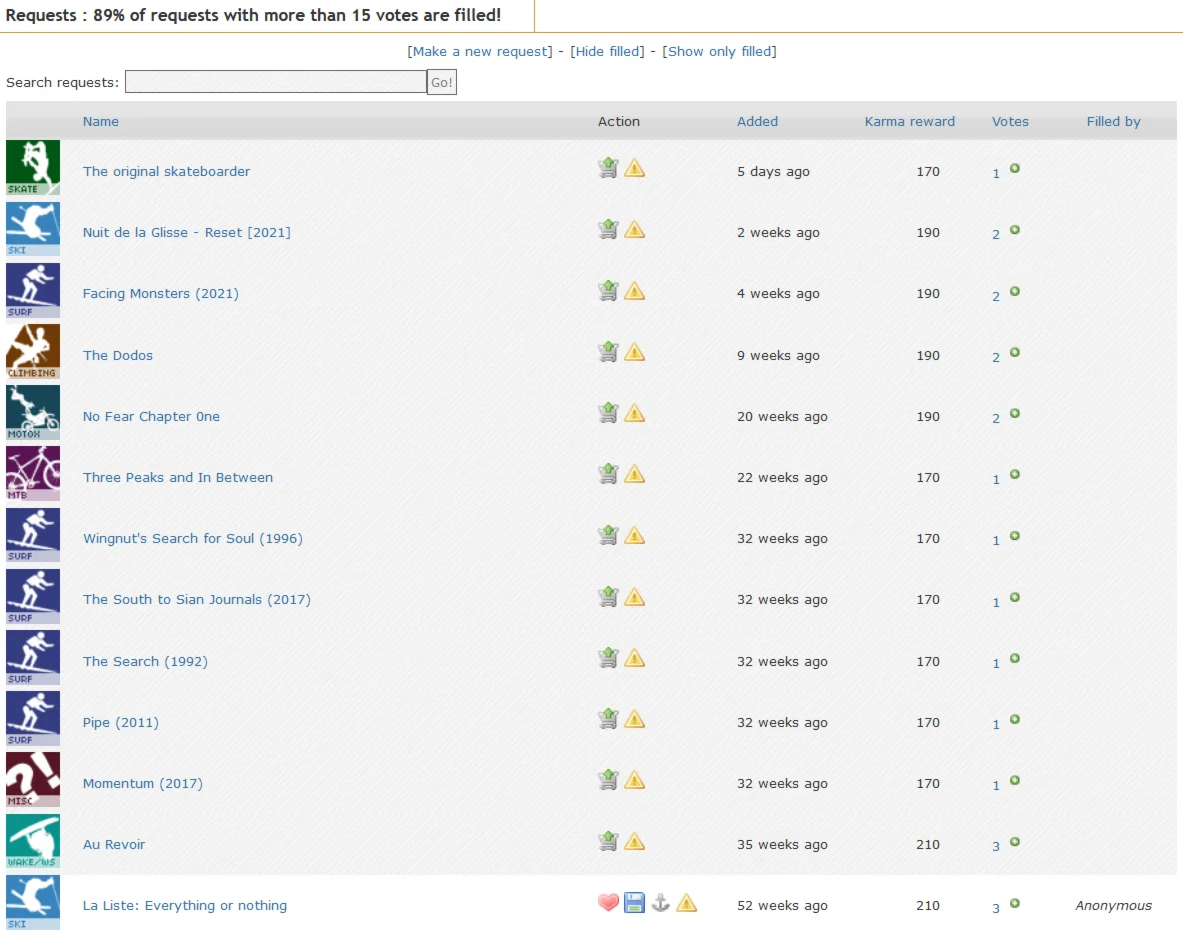1183x933 pixels.
Task: Click the heart icon on La Liste row
Action: pos(608,903)
